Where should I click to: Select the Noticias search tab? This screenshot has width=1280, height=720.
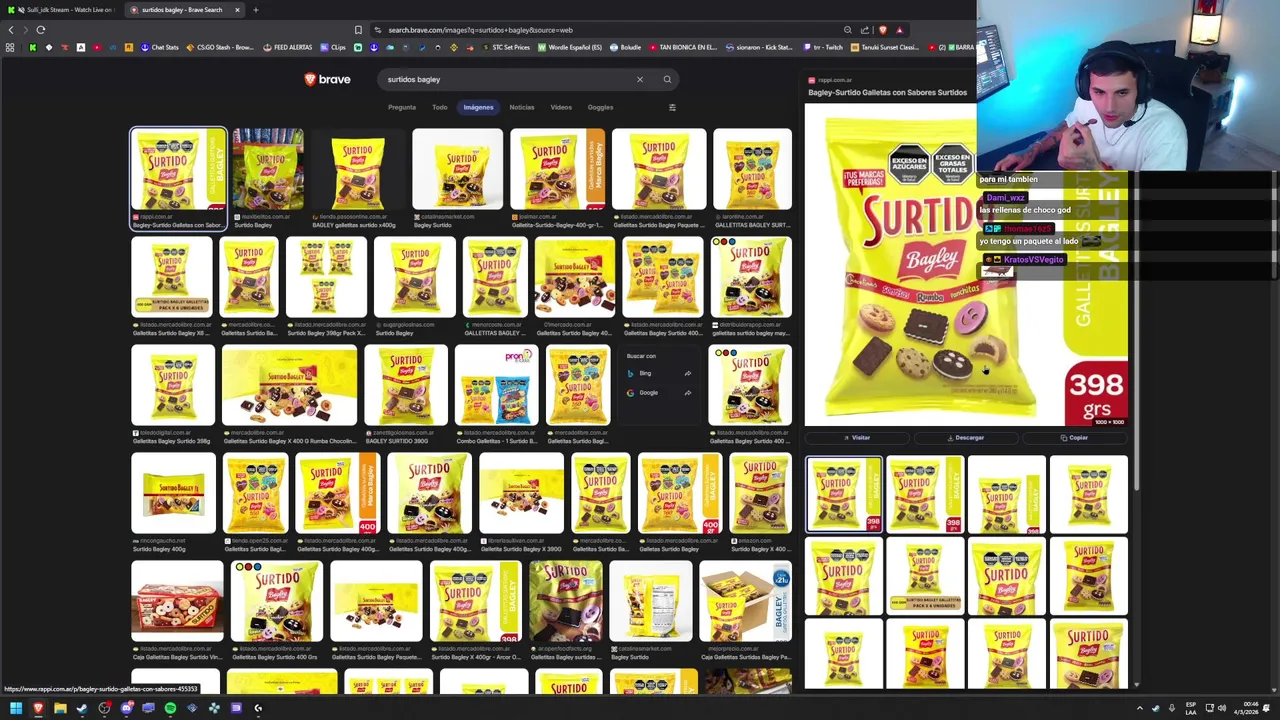[521, 107]
